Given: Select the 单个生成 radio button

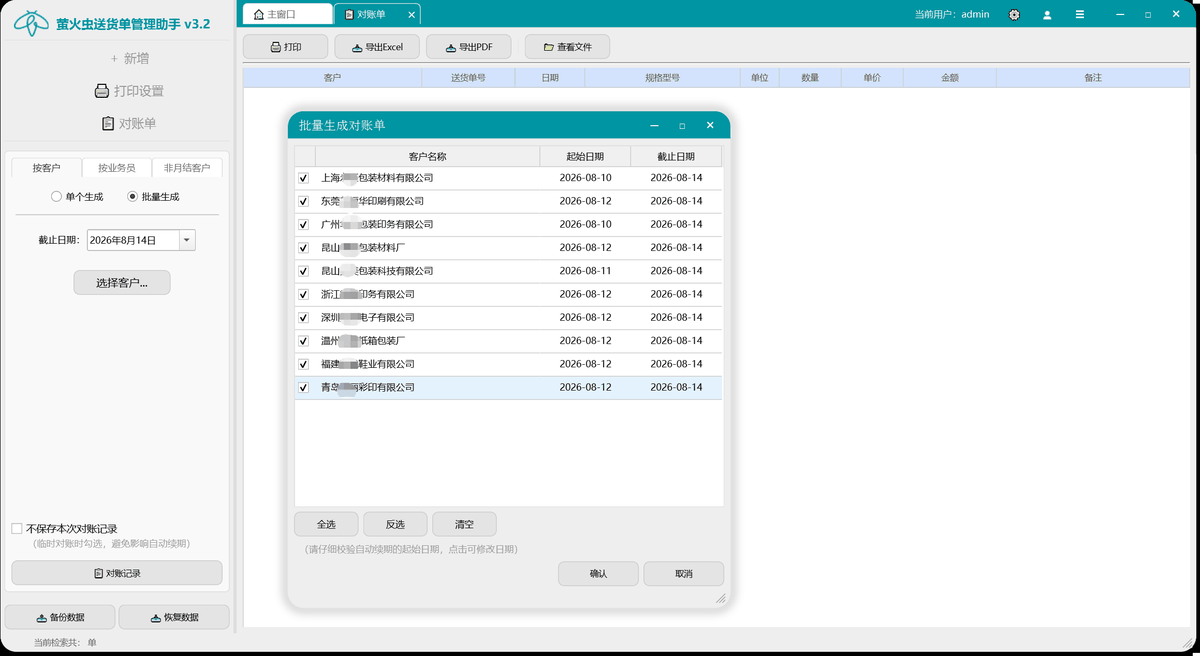Looking at the screenshot, I should [x=77, y=197].
